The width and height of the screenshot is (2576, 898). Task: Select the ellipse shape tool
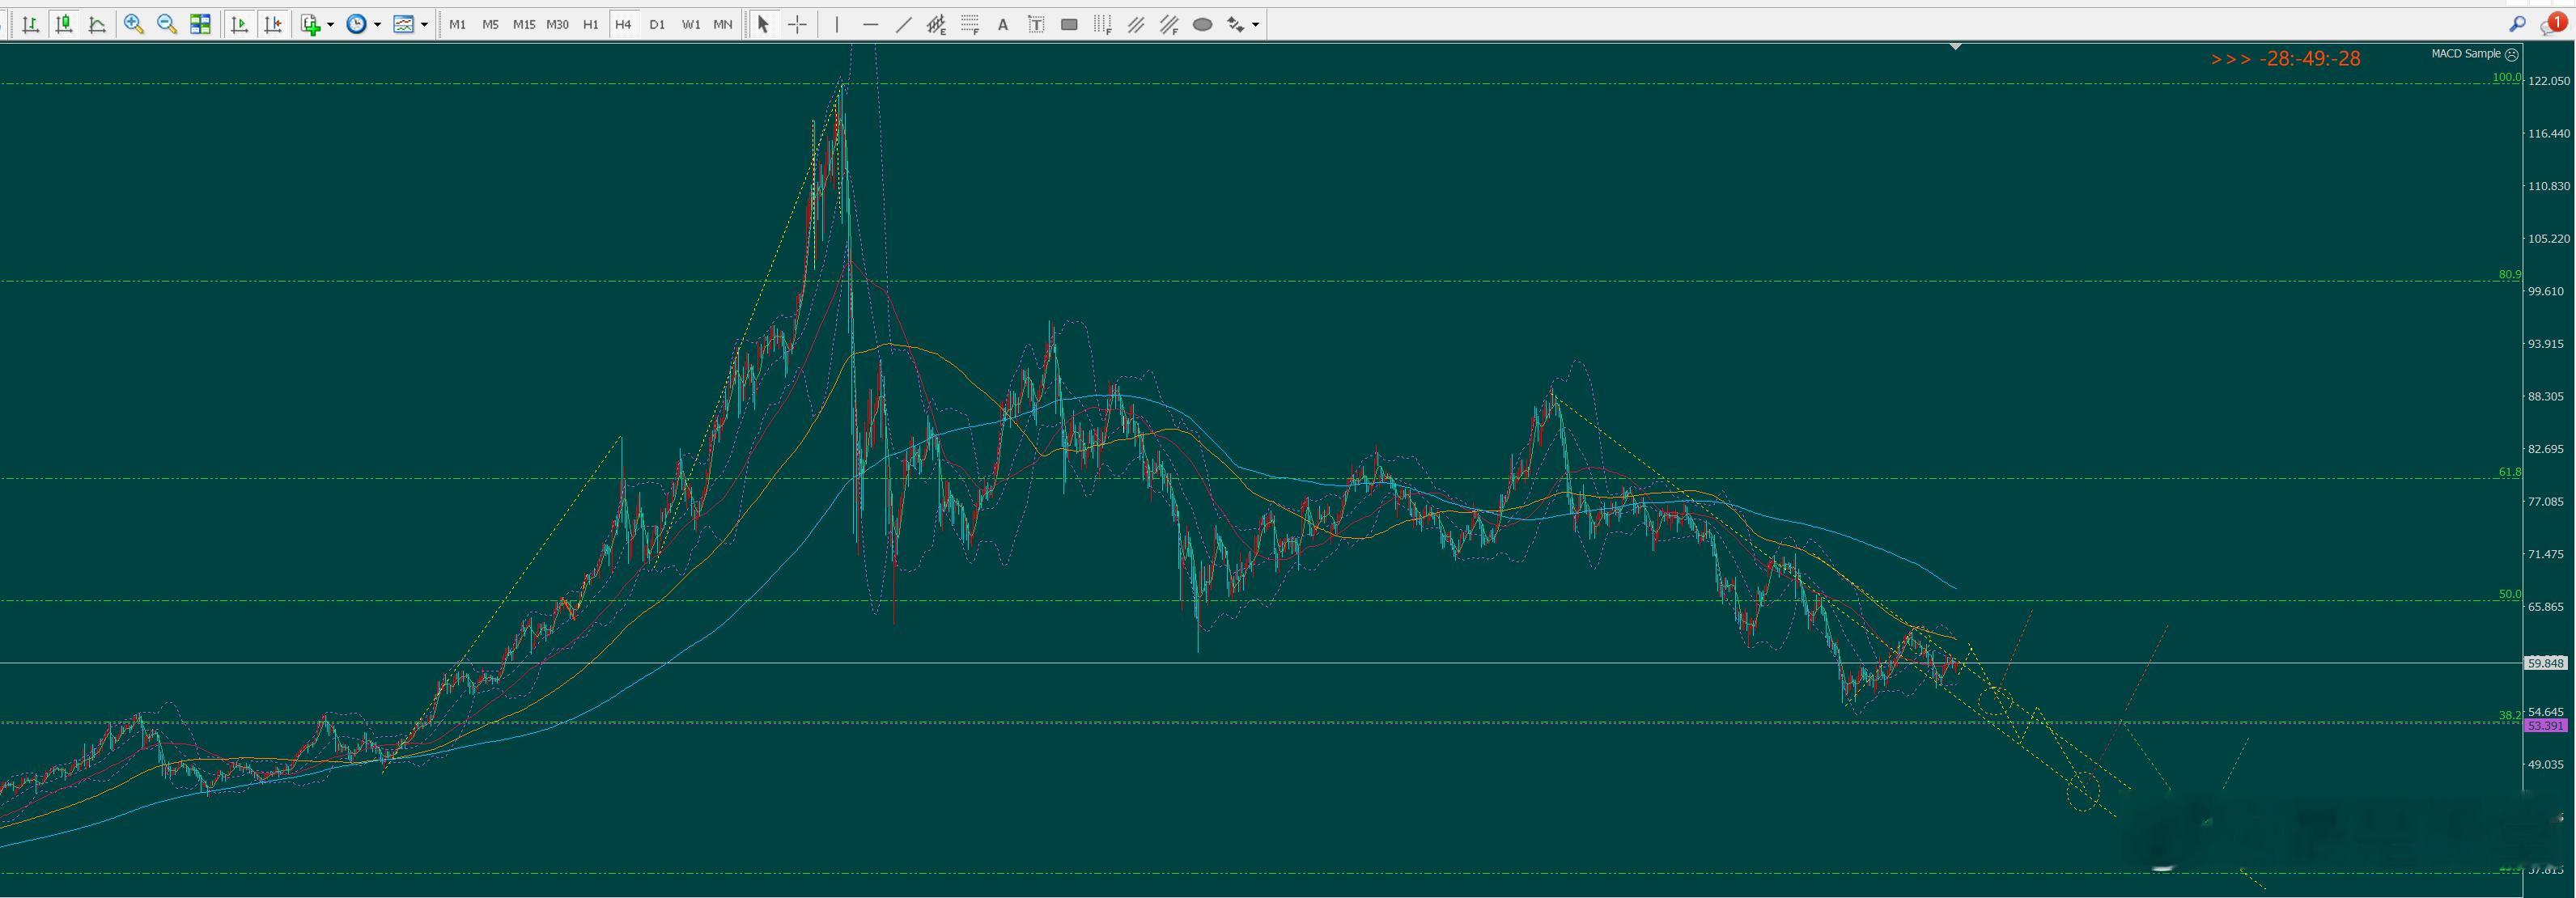pos(1203,24)
